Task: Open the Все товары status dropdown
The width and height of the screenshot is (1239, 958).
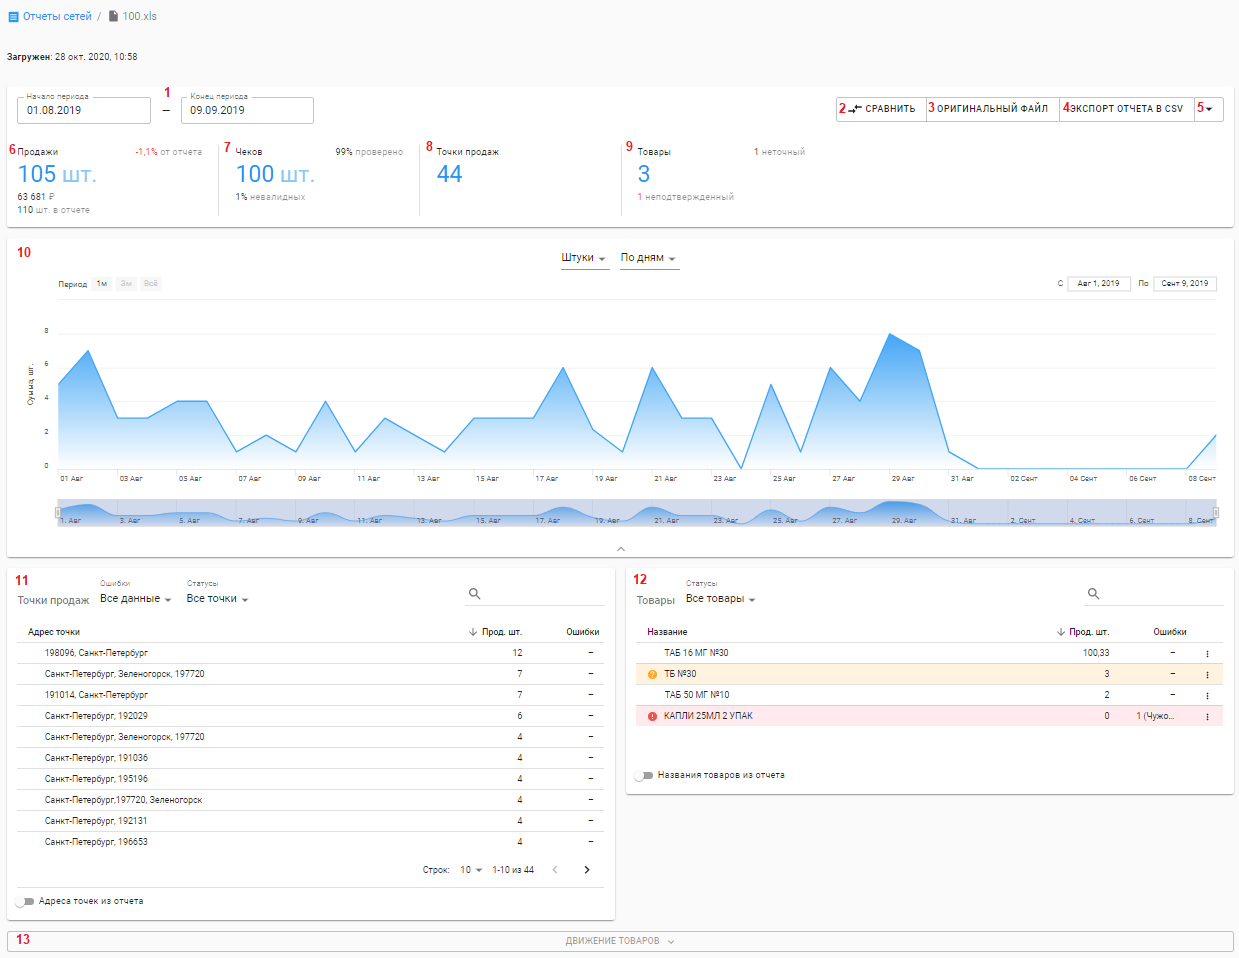Action: pos(720,599)
